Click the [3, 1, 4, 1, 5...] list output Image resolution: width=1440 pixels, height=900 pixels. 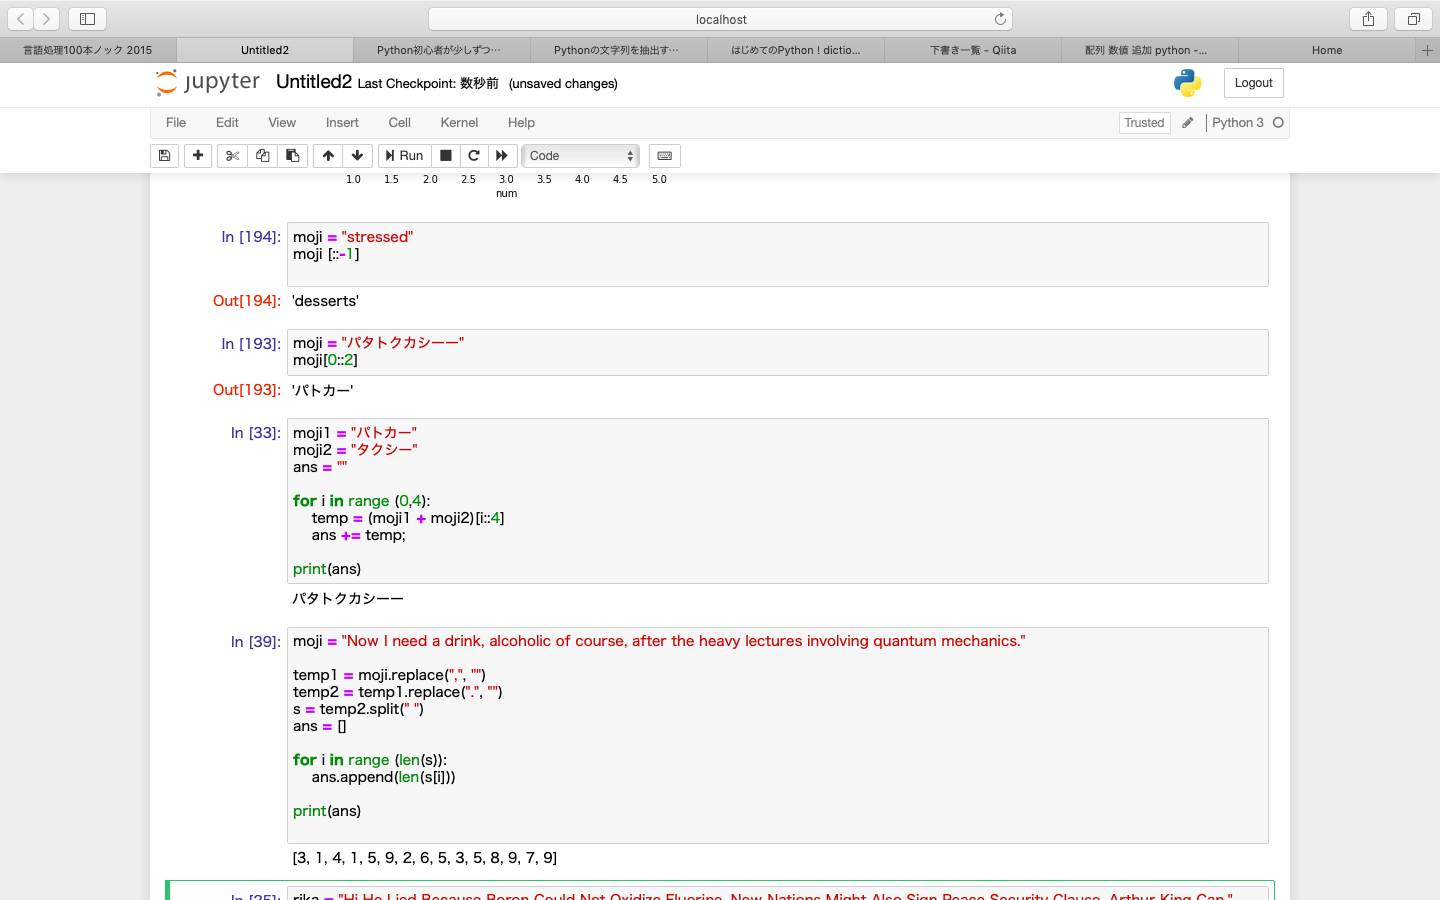425,858
